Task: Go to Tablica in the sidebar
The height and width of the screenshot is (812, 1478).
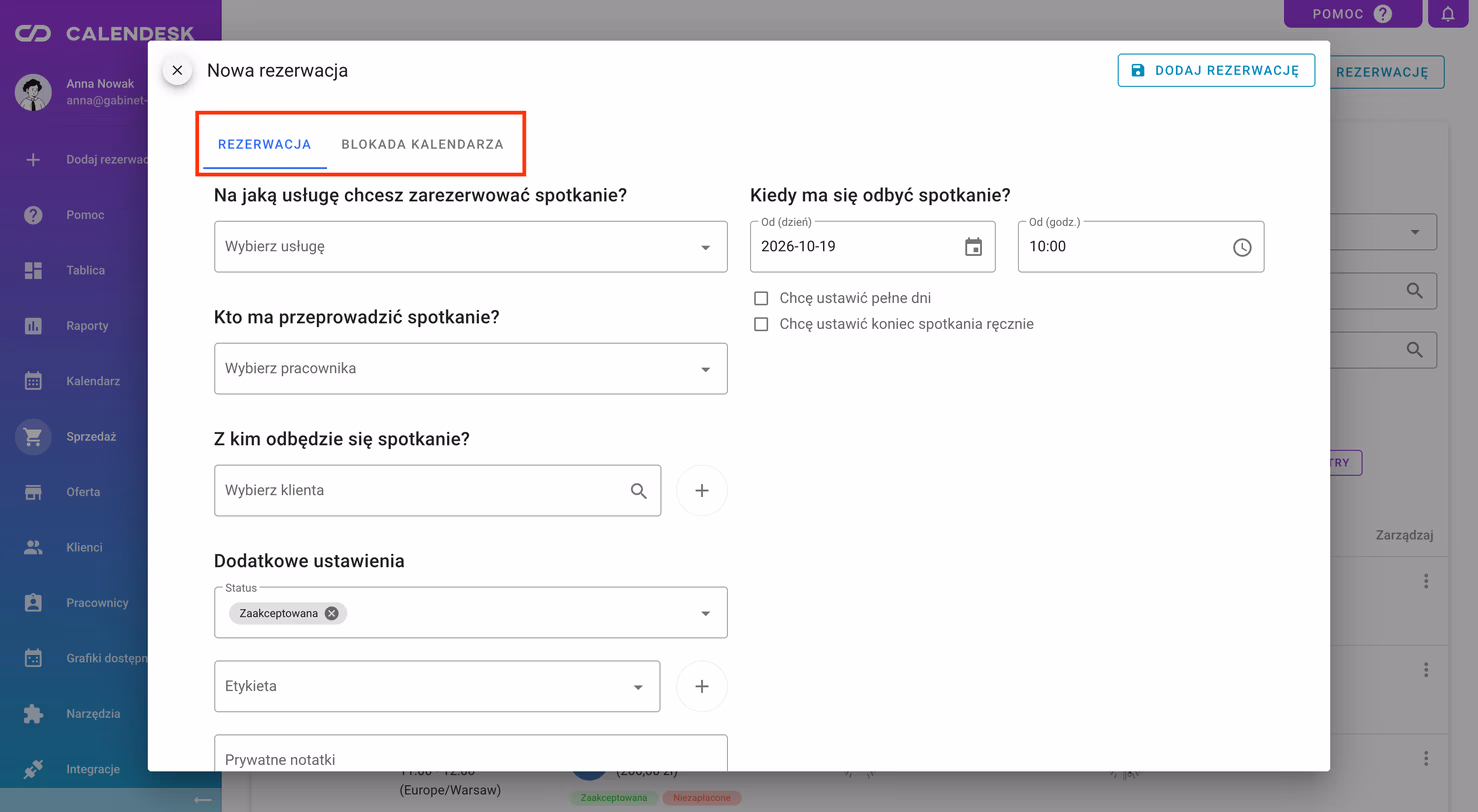Action: pyautogui.click(x=74, y=270)
